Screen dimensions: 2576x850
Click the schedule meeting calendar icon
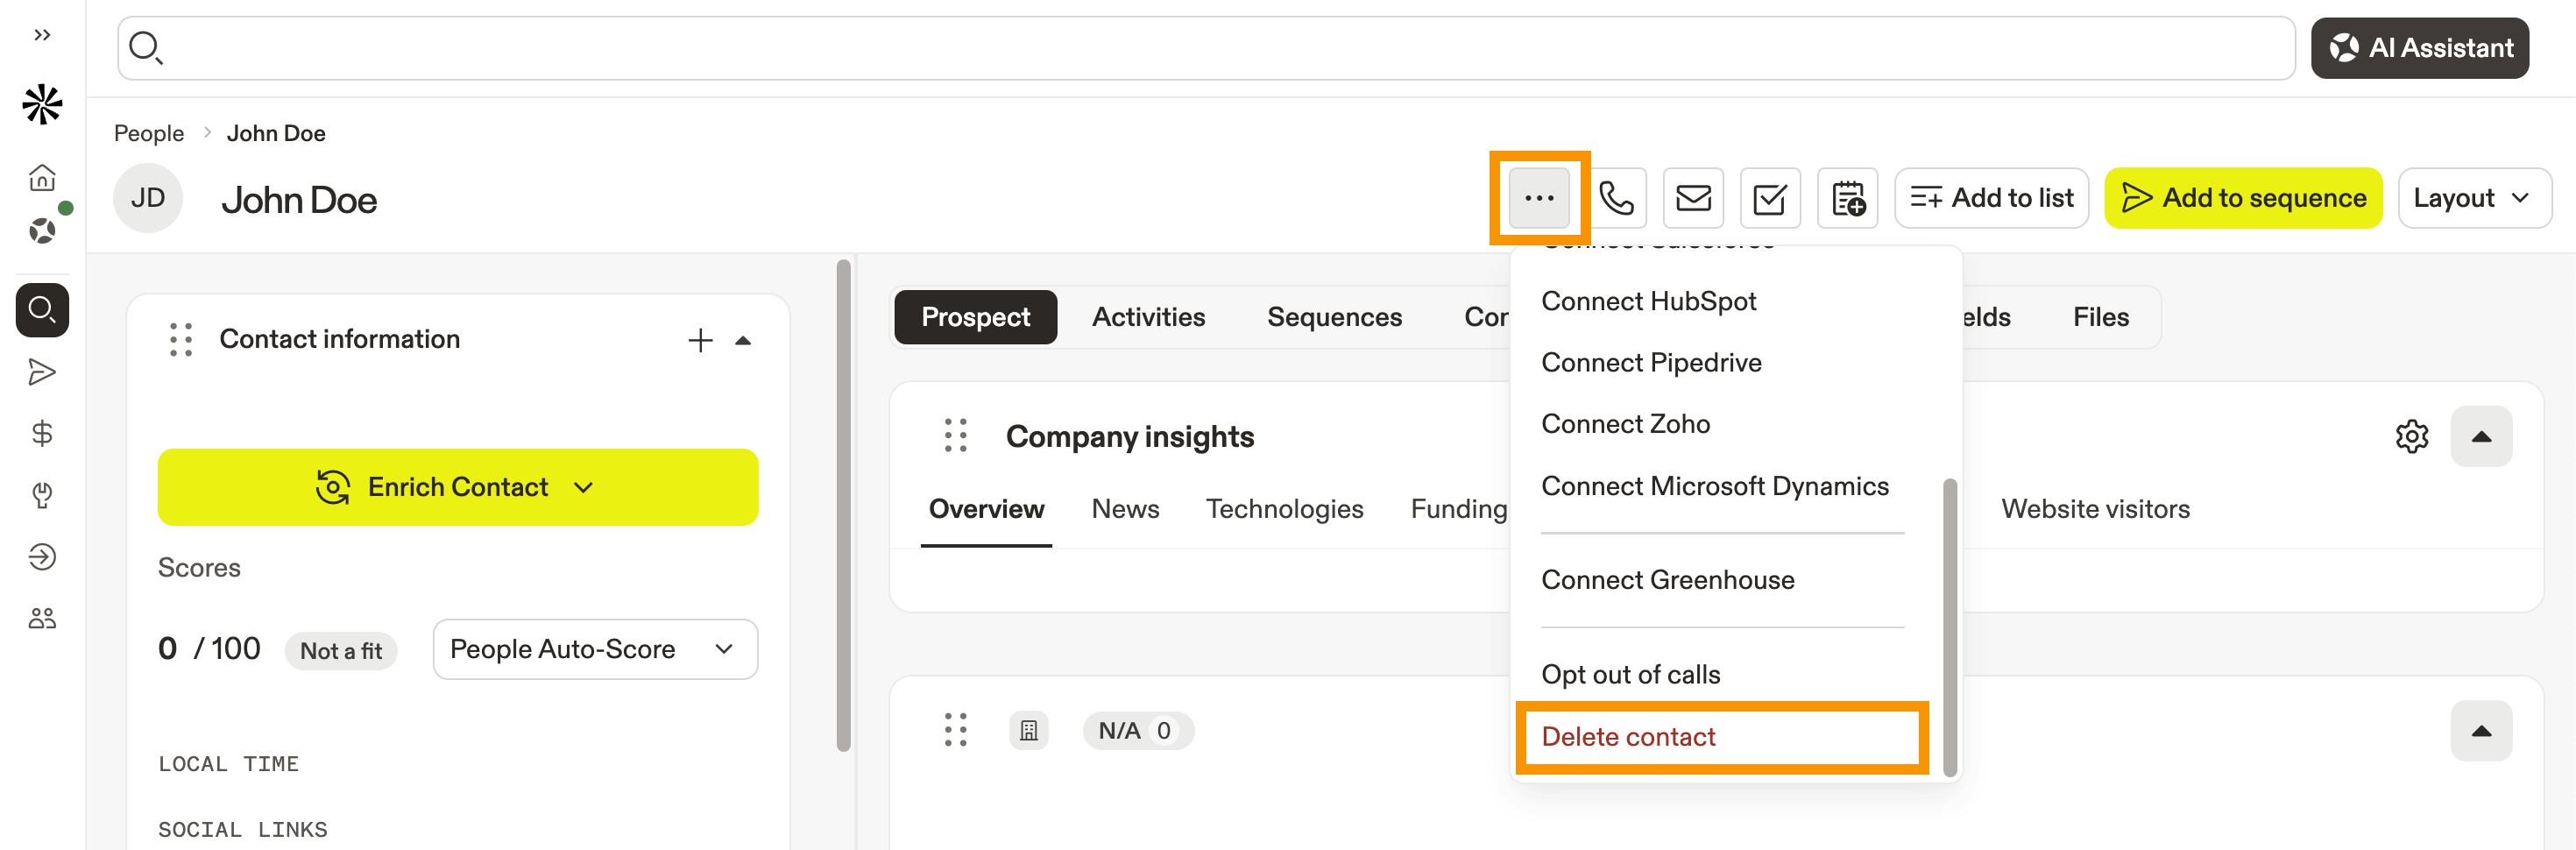coord(1847,198)
